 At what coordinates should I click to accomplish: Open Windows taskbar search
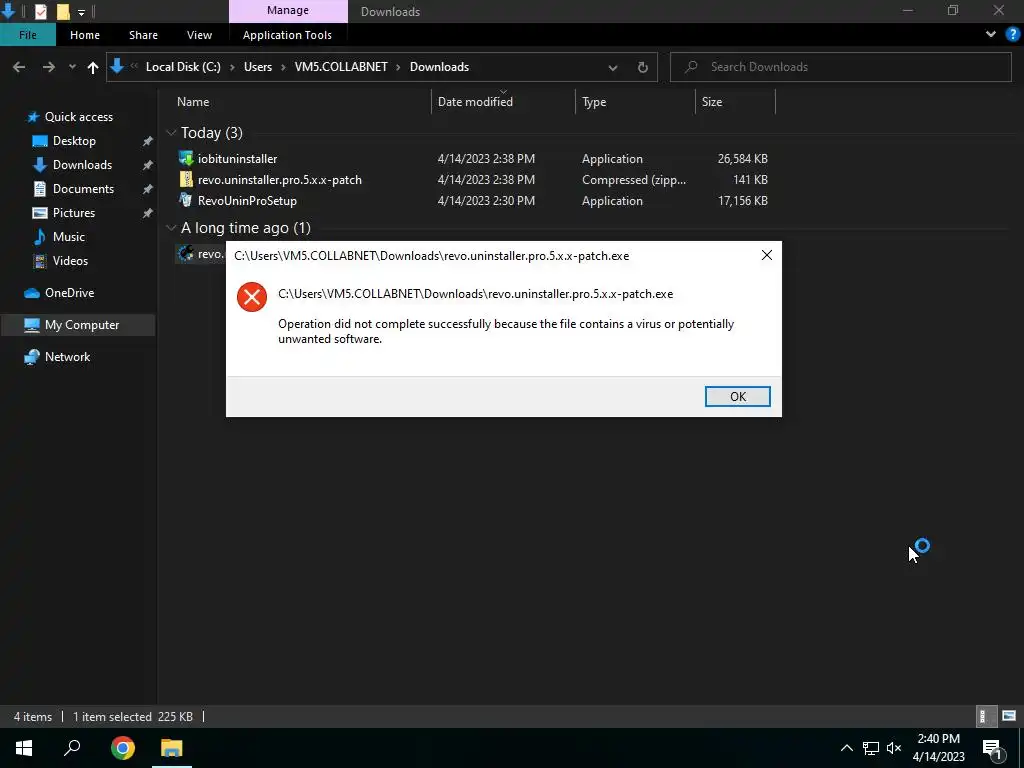(x=72, y=748)
